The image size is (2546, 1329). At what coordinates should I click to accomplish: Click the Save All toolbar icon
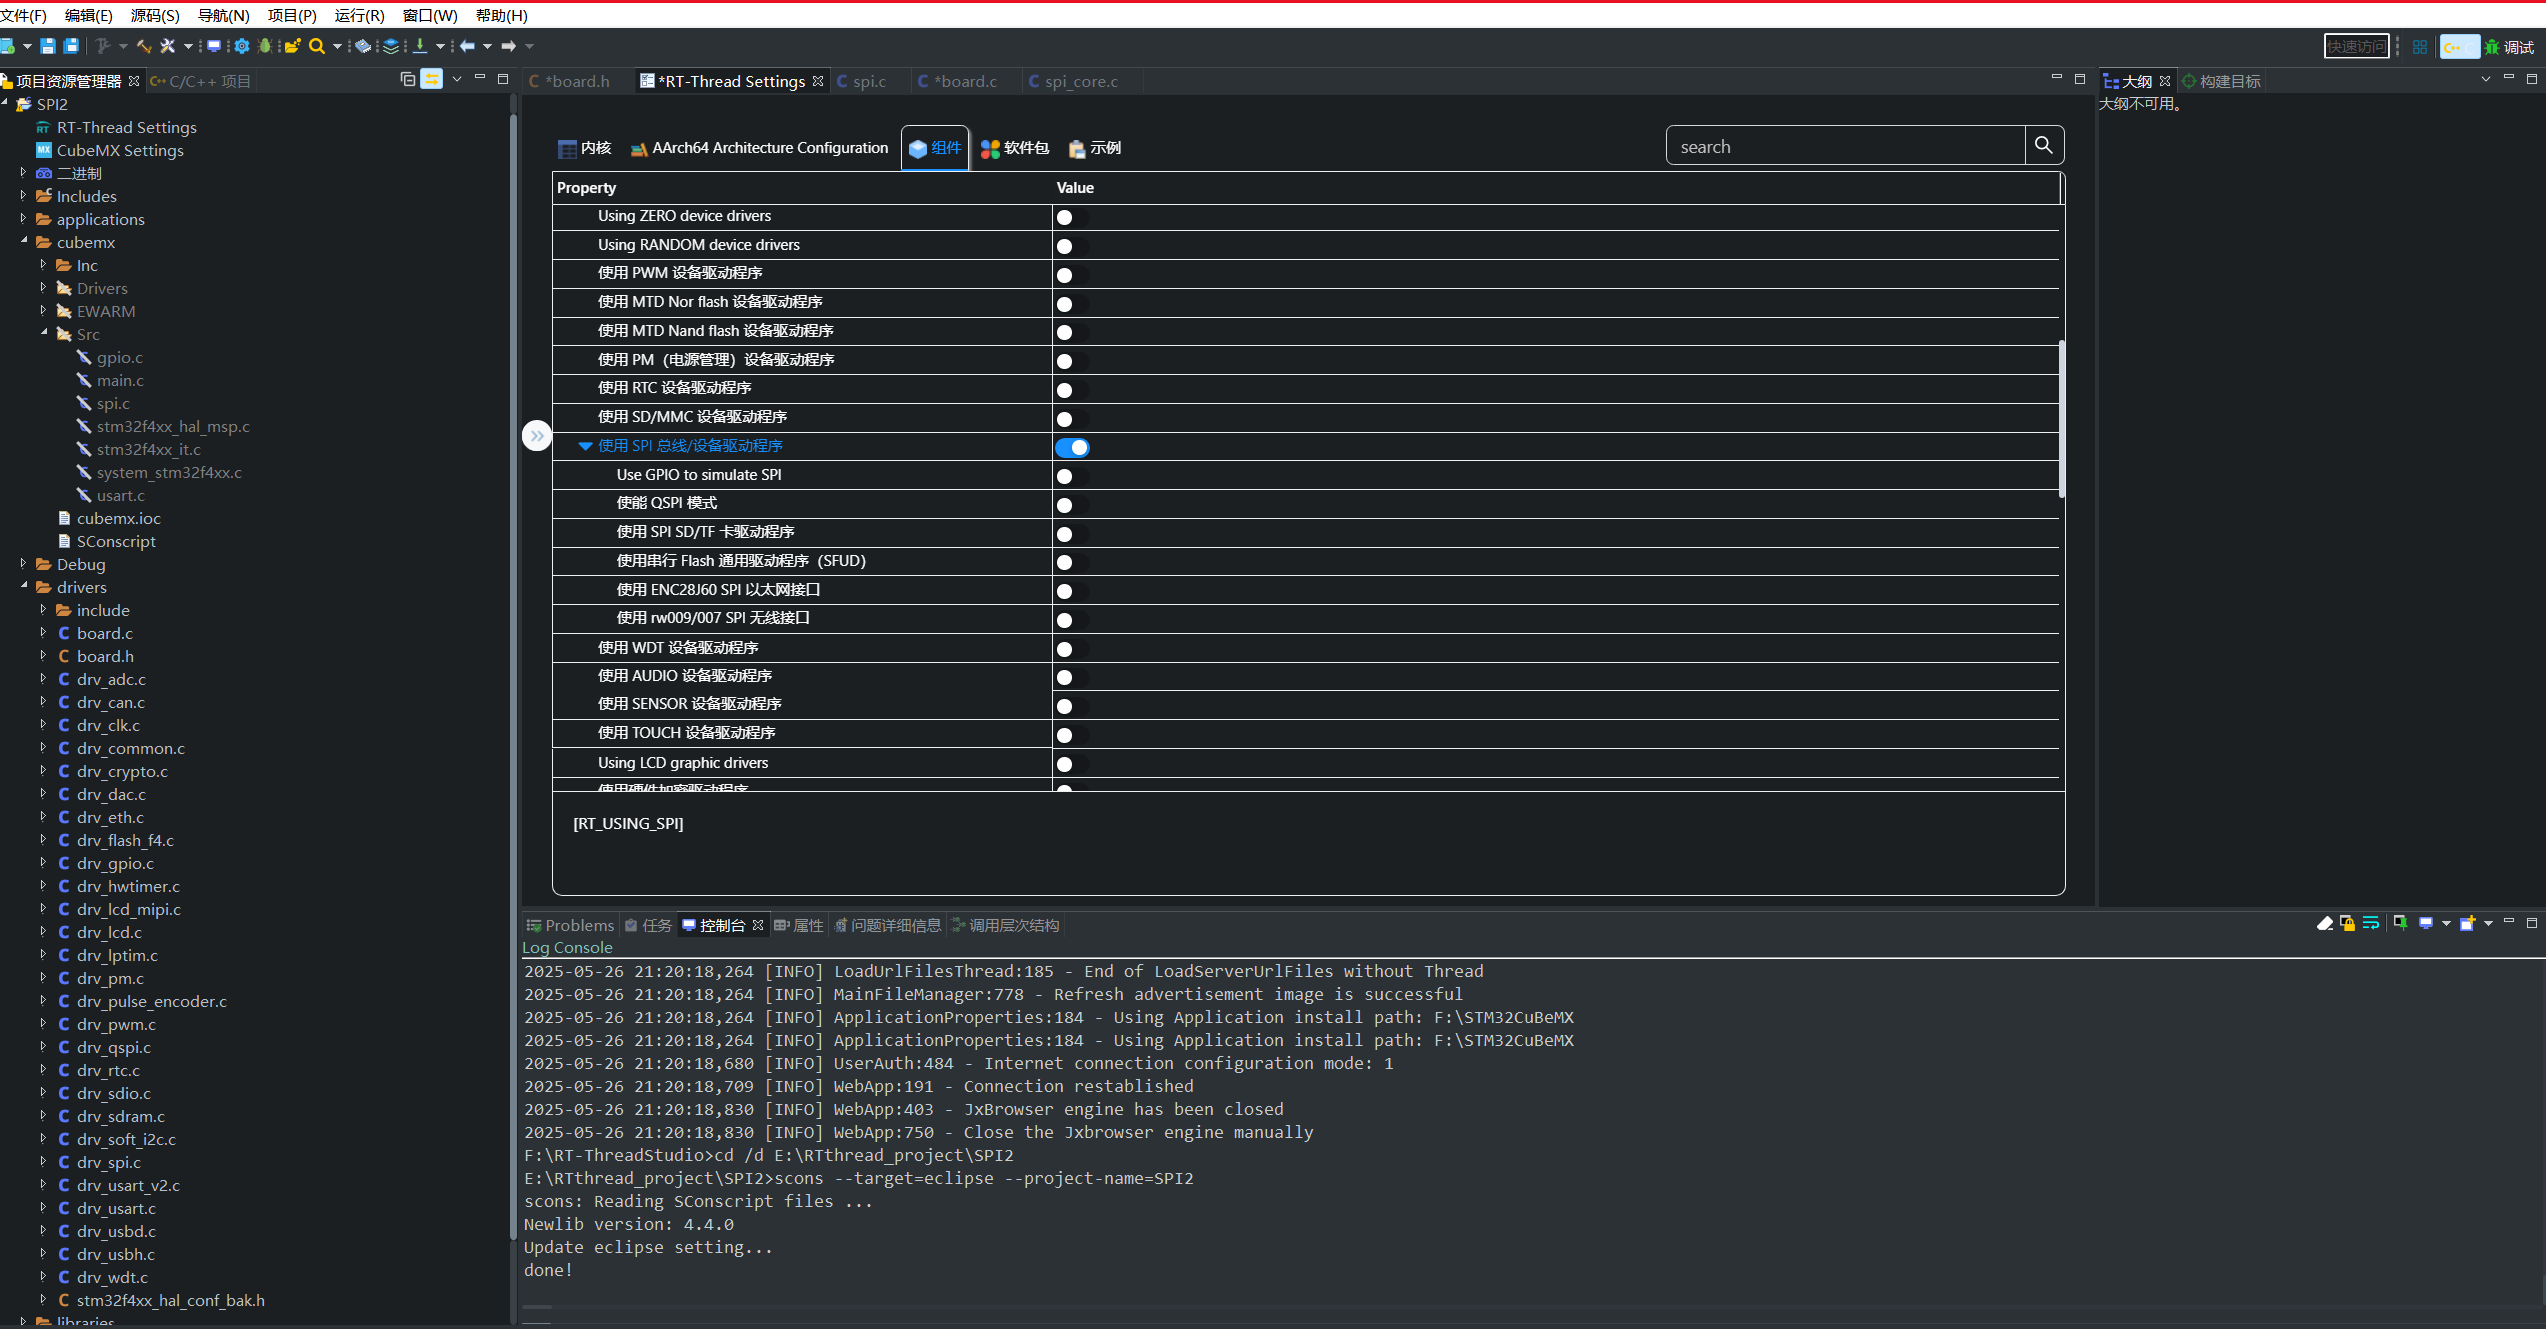tap(71, 46)
